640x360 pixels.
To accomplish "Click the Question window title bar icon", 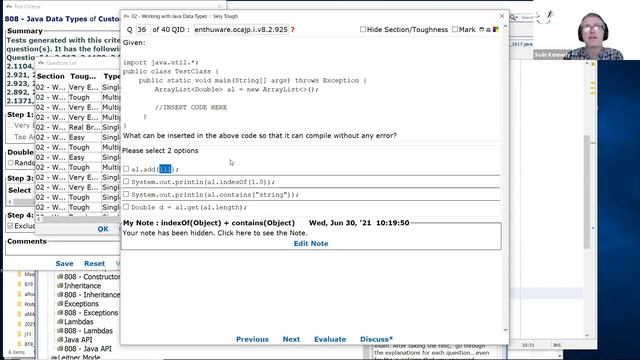I will coord(126,16).
